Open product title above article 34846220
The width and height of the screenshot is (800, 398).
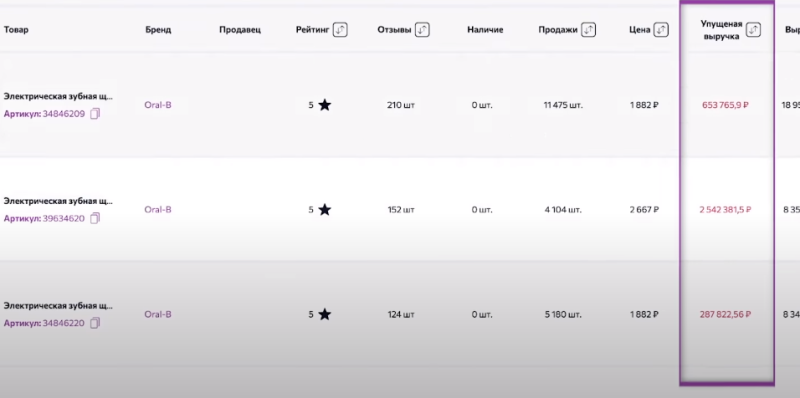point(58,306)
